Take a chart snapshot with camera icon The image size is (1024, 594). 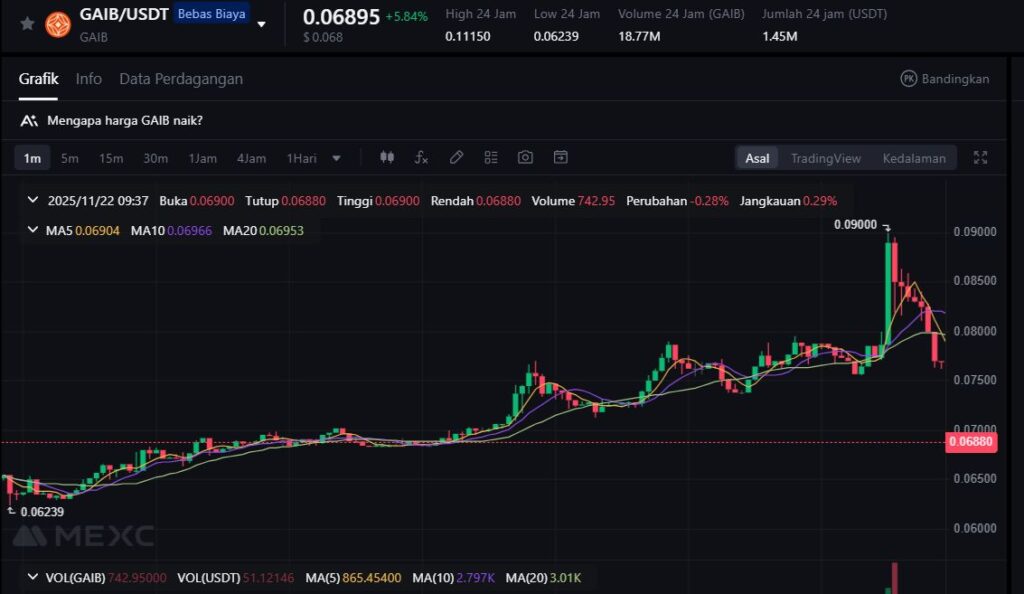click(525, 158)
